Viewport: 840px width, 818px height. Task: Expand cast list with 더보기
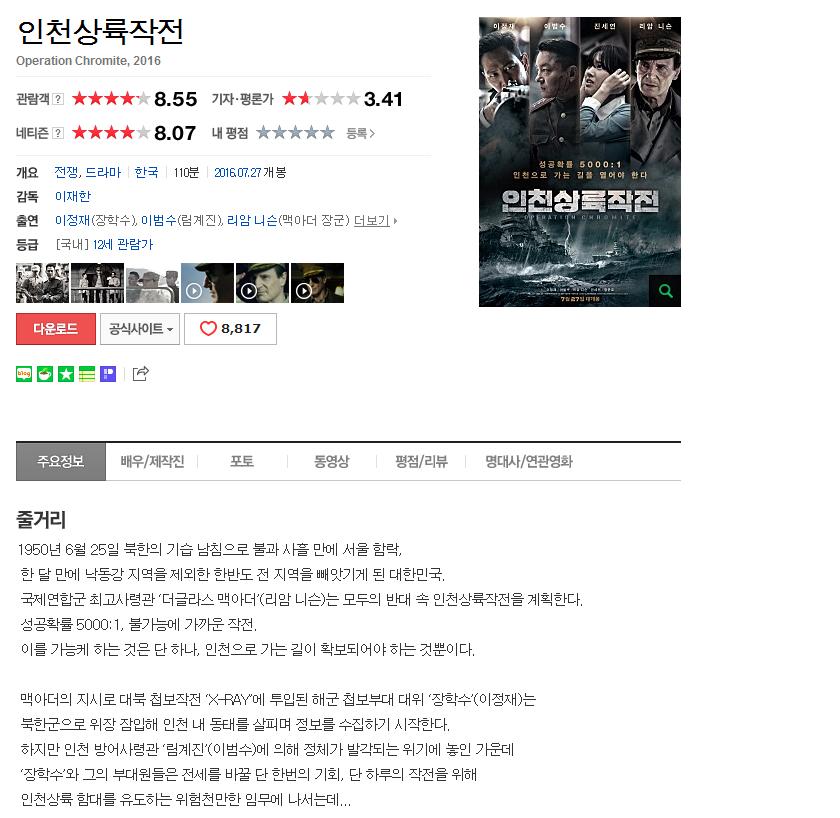(375, 221)
